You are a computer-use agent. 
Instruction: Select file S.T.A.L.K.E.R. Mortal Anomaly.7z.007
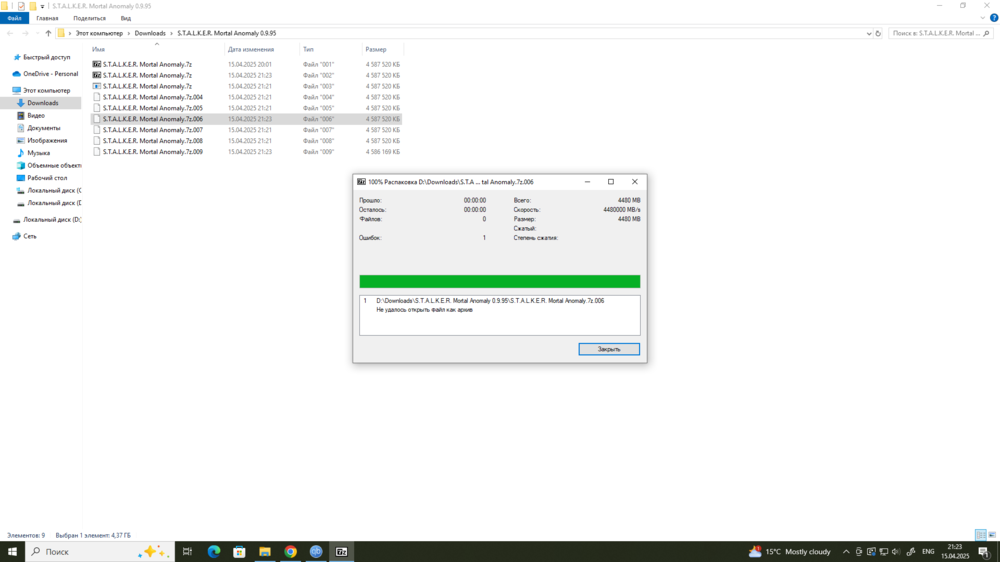(152, 130)
